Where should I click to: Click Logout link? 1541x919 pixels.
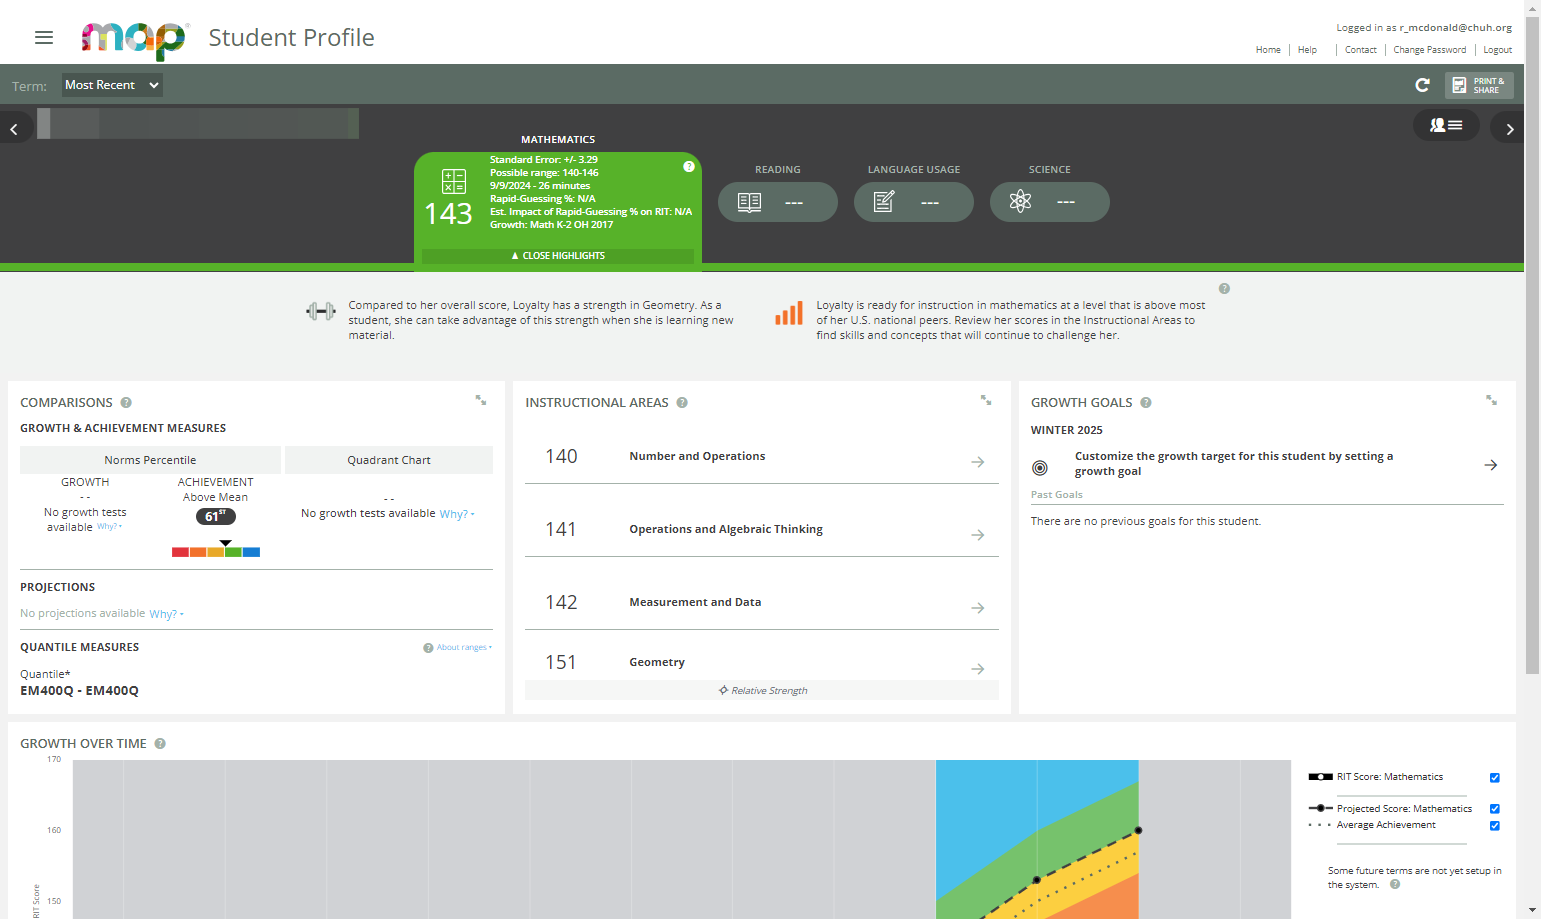coord(1497,50)
